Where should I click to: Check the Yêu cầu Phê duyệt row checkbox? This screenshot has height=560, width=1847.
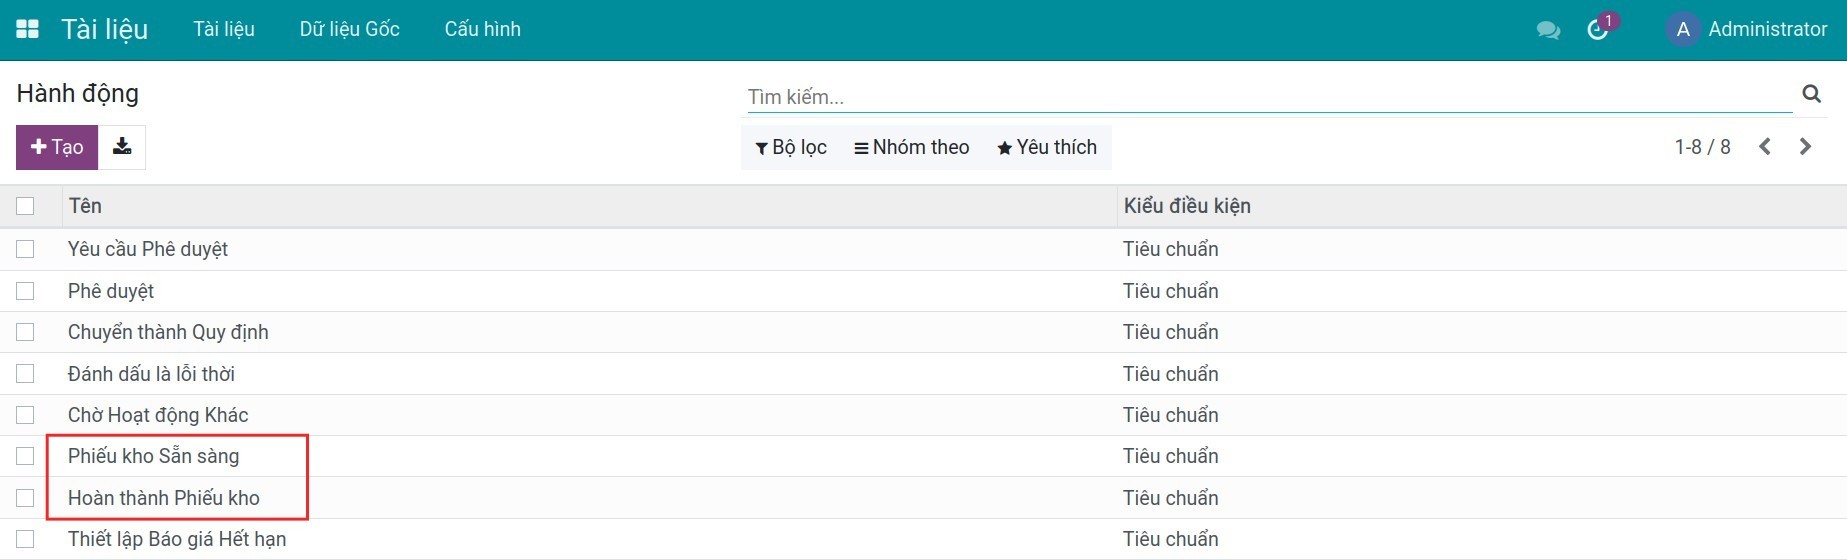tap(25, 249)
